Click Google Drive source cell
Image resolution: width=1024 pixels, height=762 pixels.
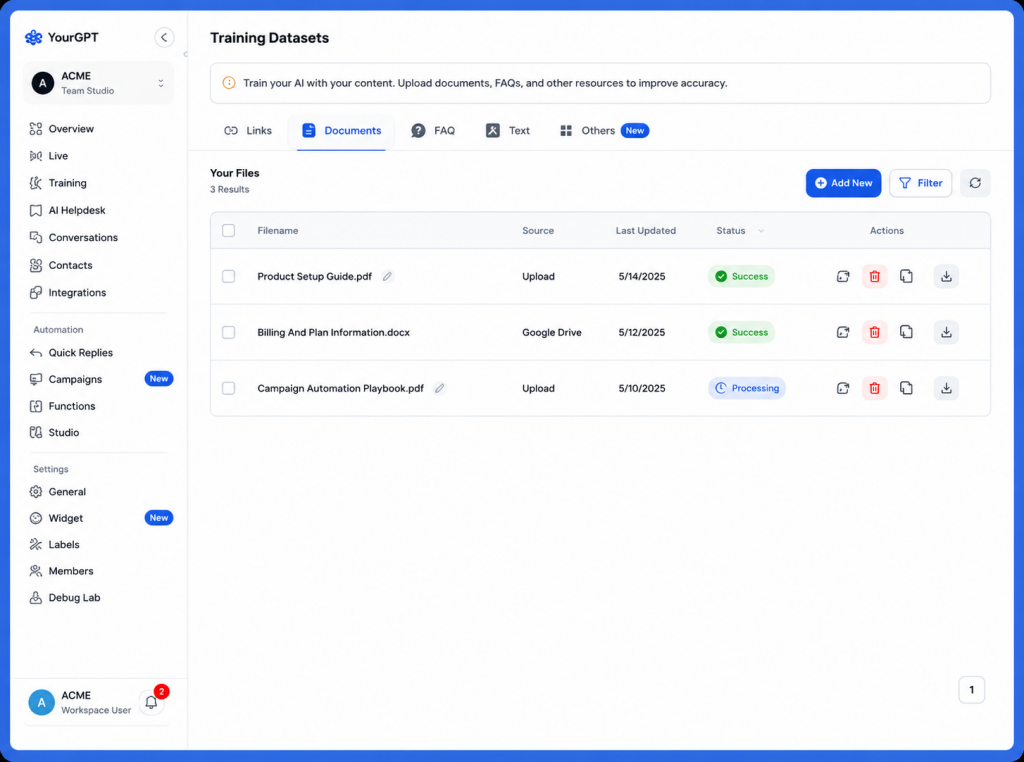click(552, 332)
